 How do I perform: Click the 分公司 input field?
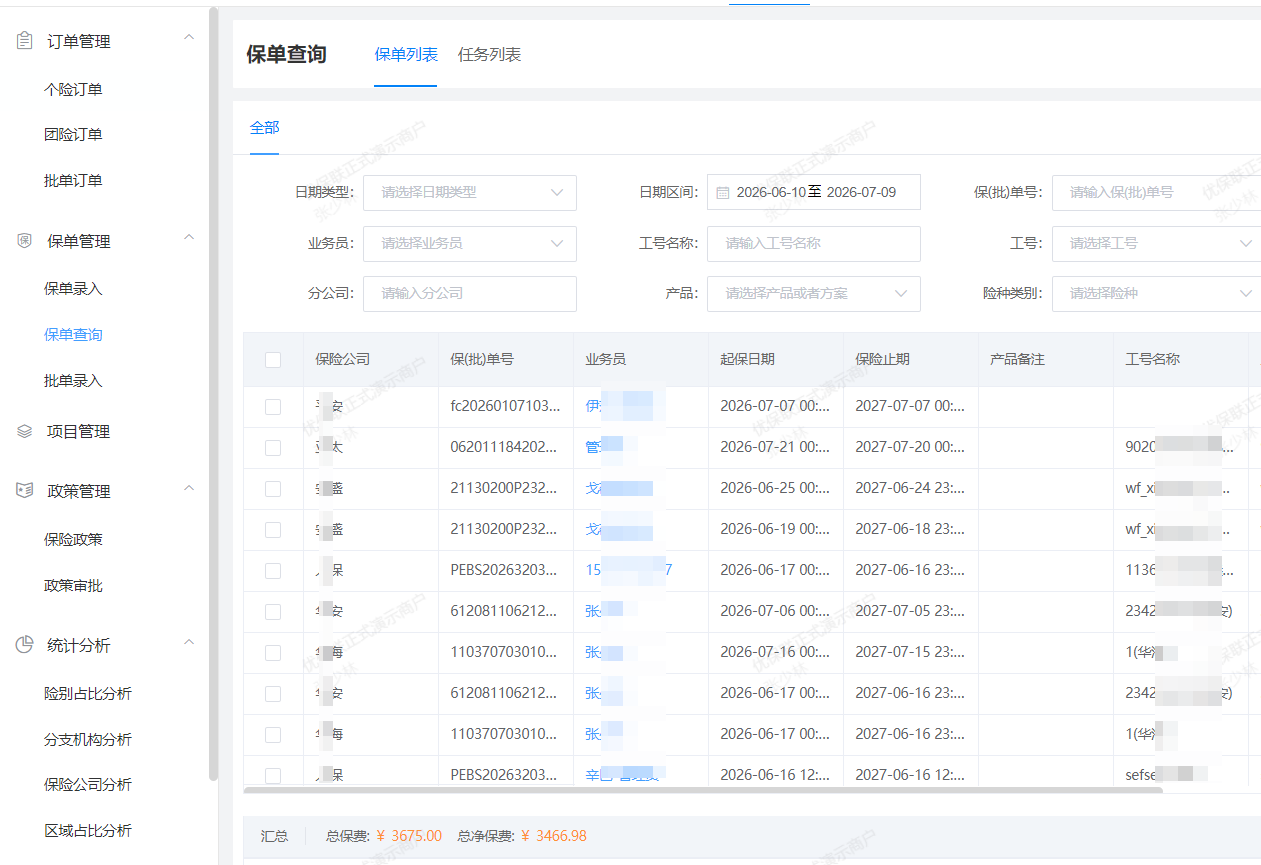(x=470, y=294)
